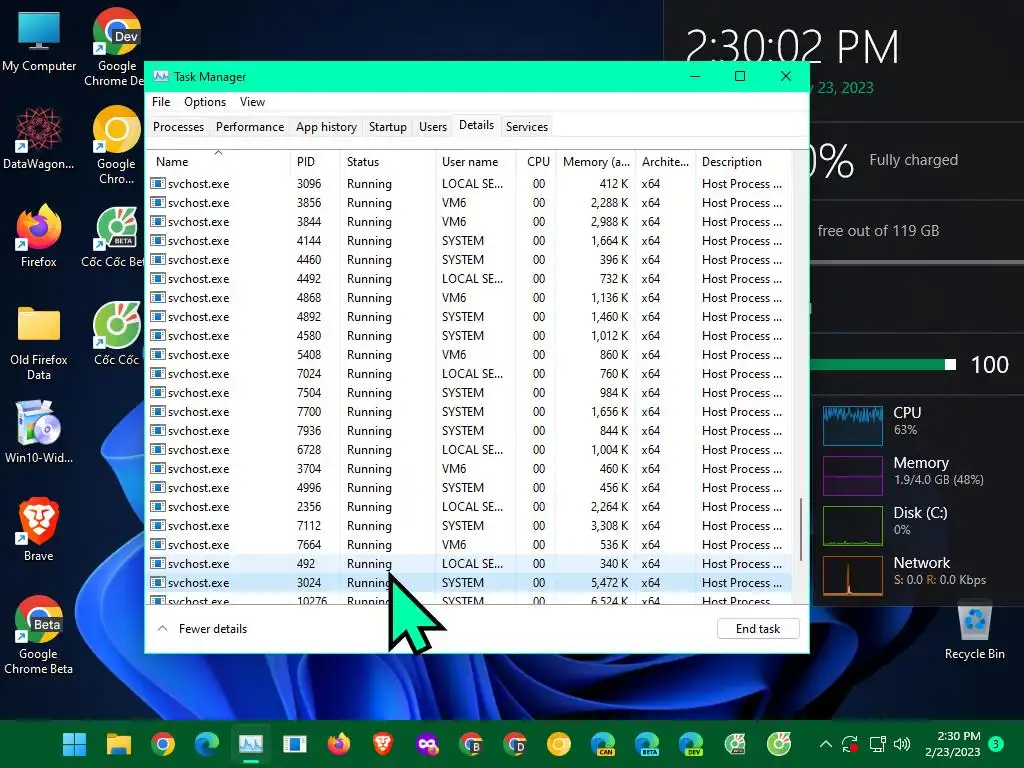Viewport: 1024px width, 768px height.
Task: Click the Task Manager taskbar icon
Action: pos(251,743)
